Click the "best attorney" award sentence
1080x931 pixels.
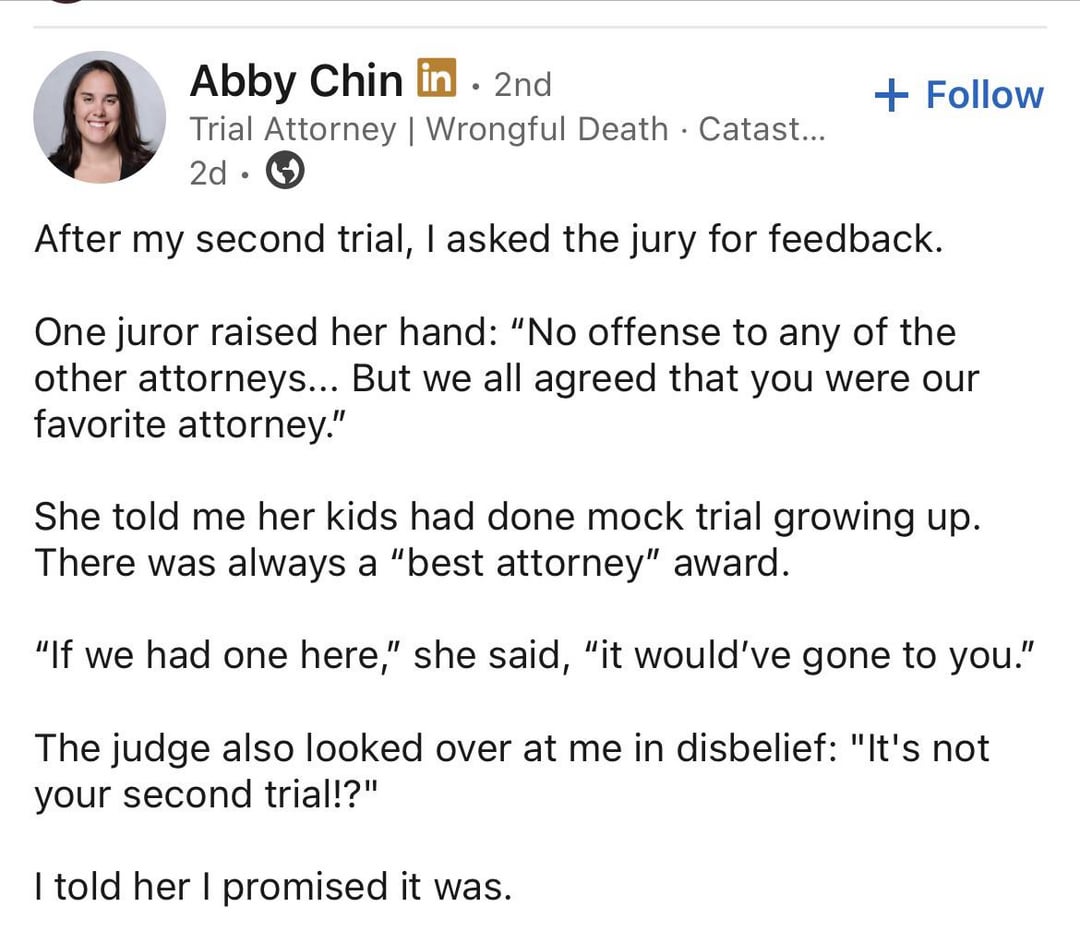(x=412, y=562)
